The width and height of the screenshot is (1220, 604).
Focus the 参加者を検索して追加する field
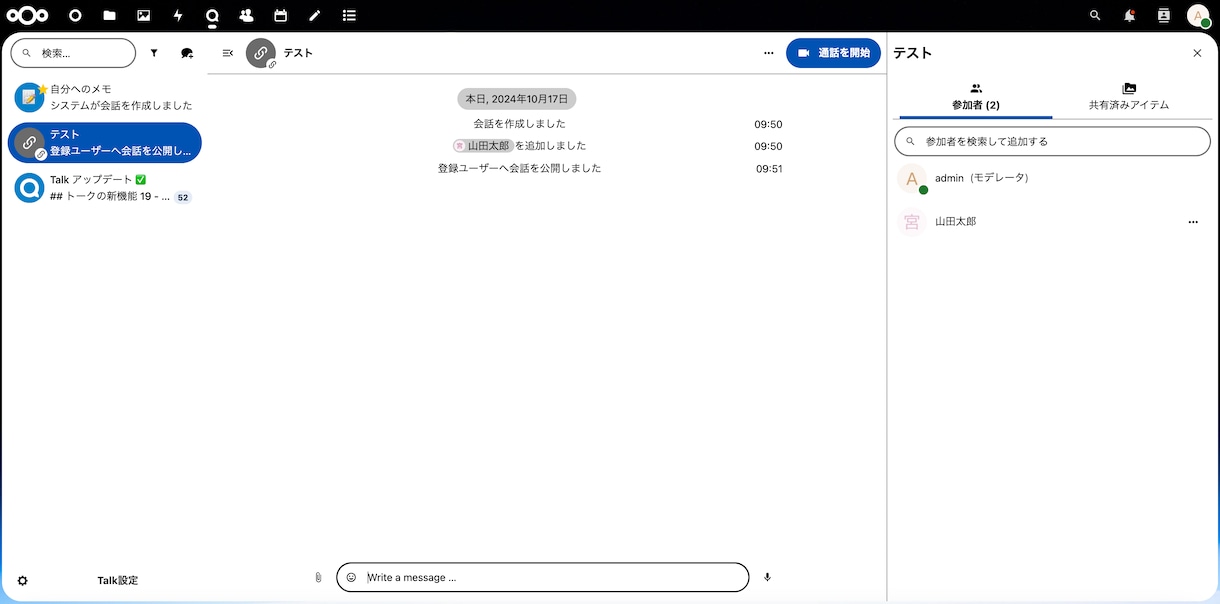tap(1052, 142)
